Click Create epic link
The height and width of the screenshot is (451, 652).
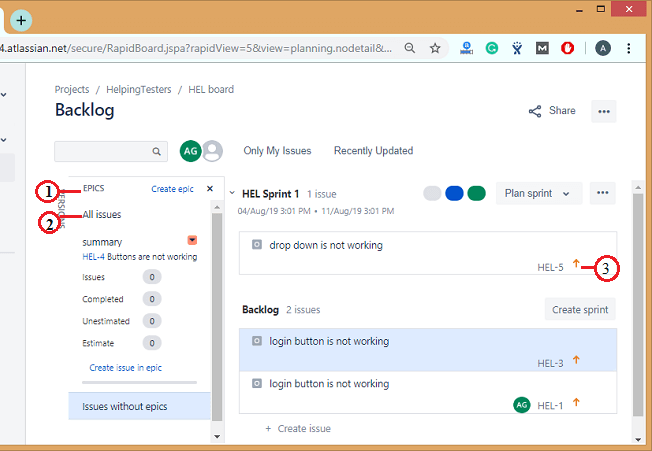click(172, 189)
